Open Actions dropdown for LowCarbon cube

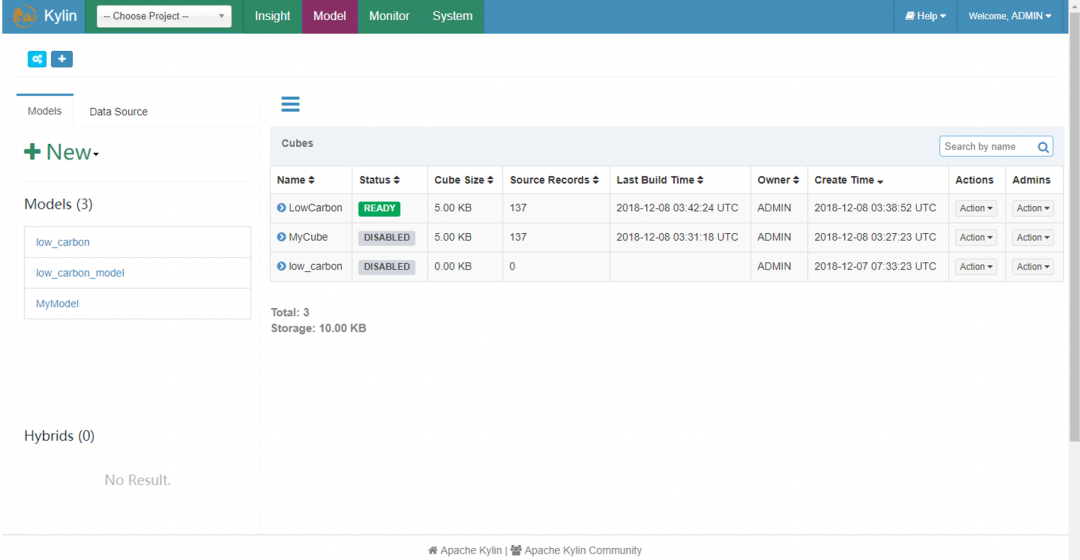click(x=976, y=208)
